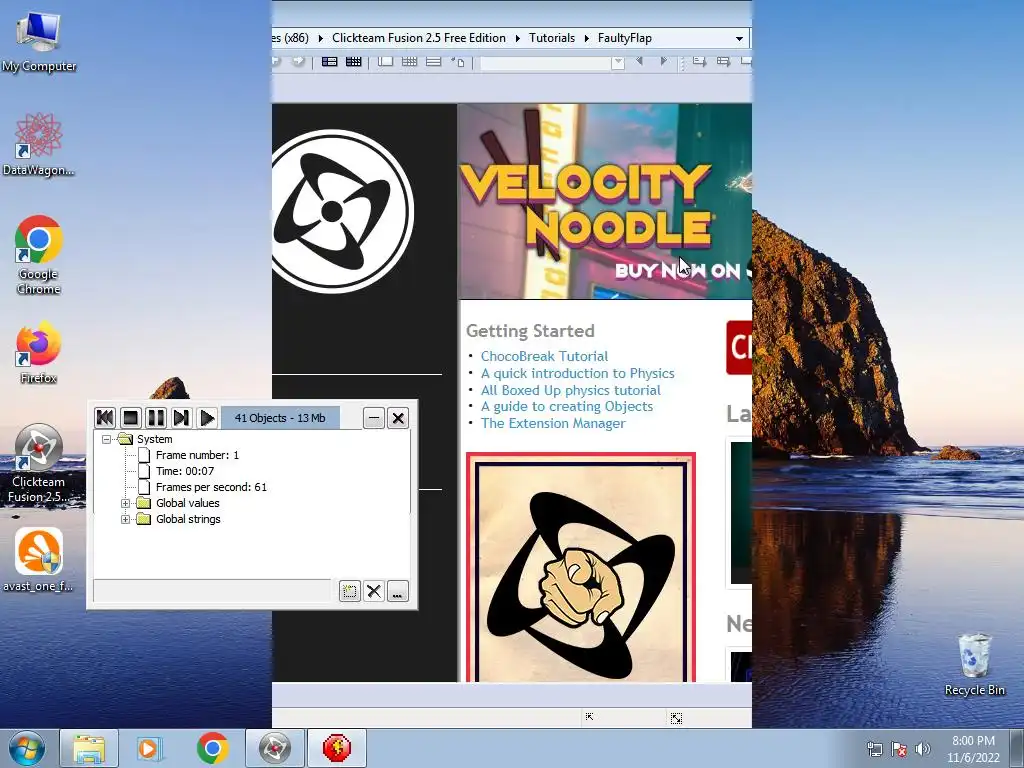Expand the Global strings folder
This screenshot has width=1024, height=768.
tap(125, 519)
